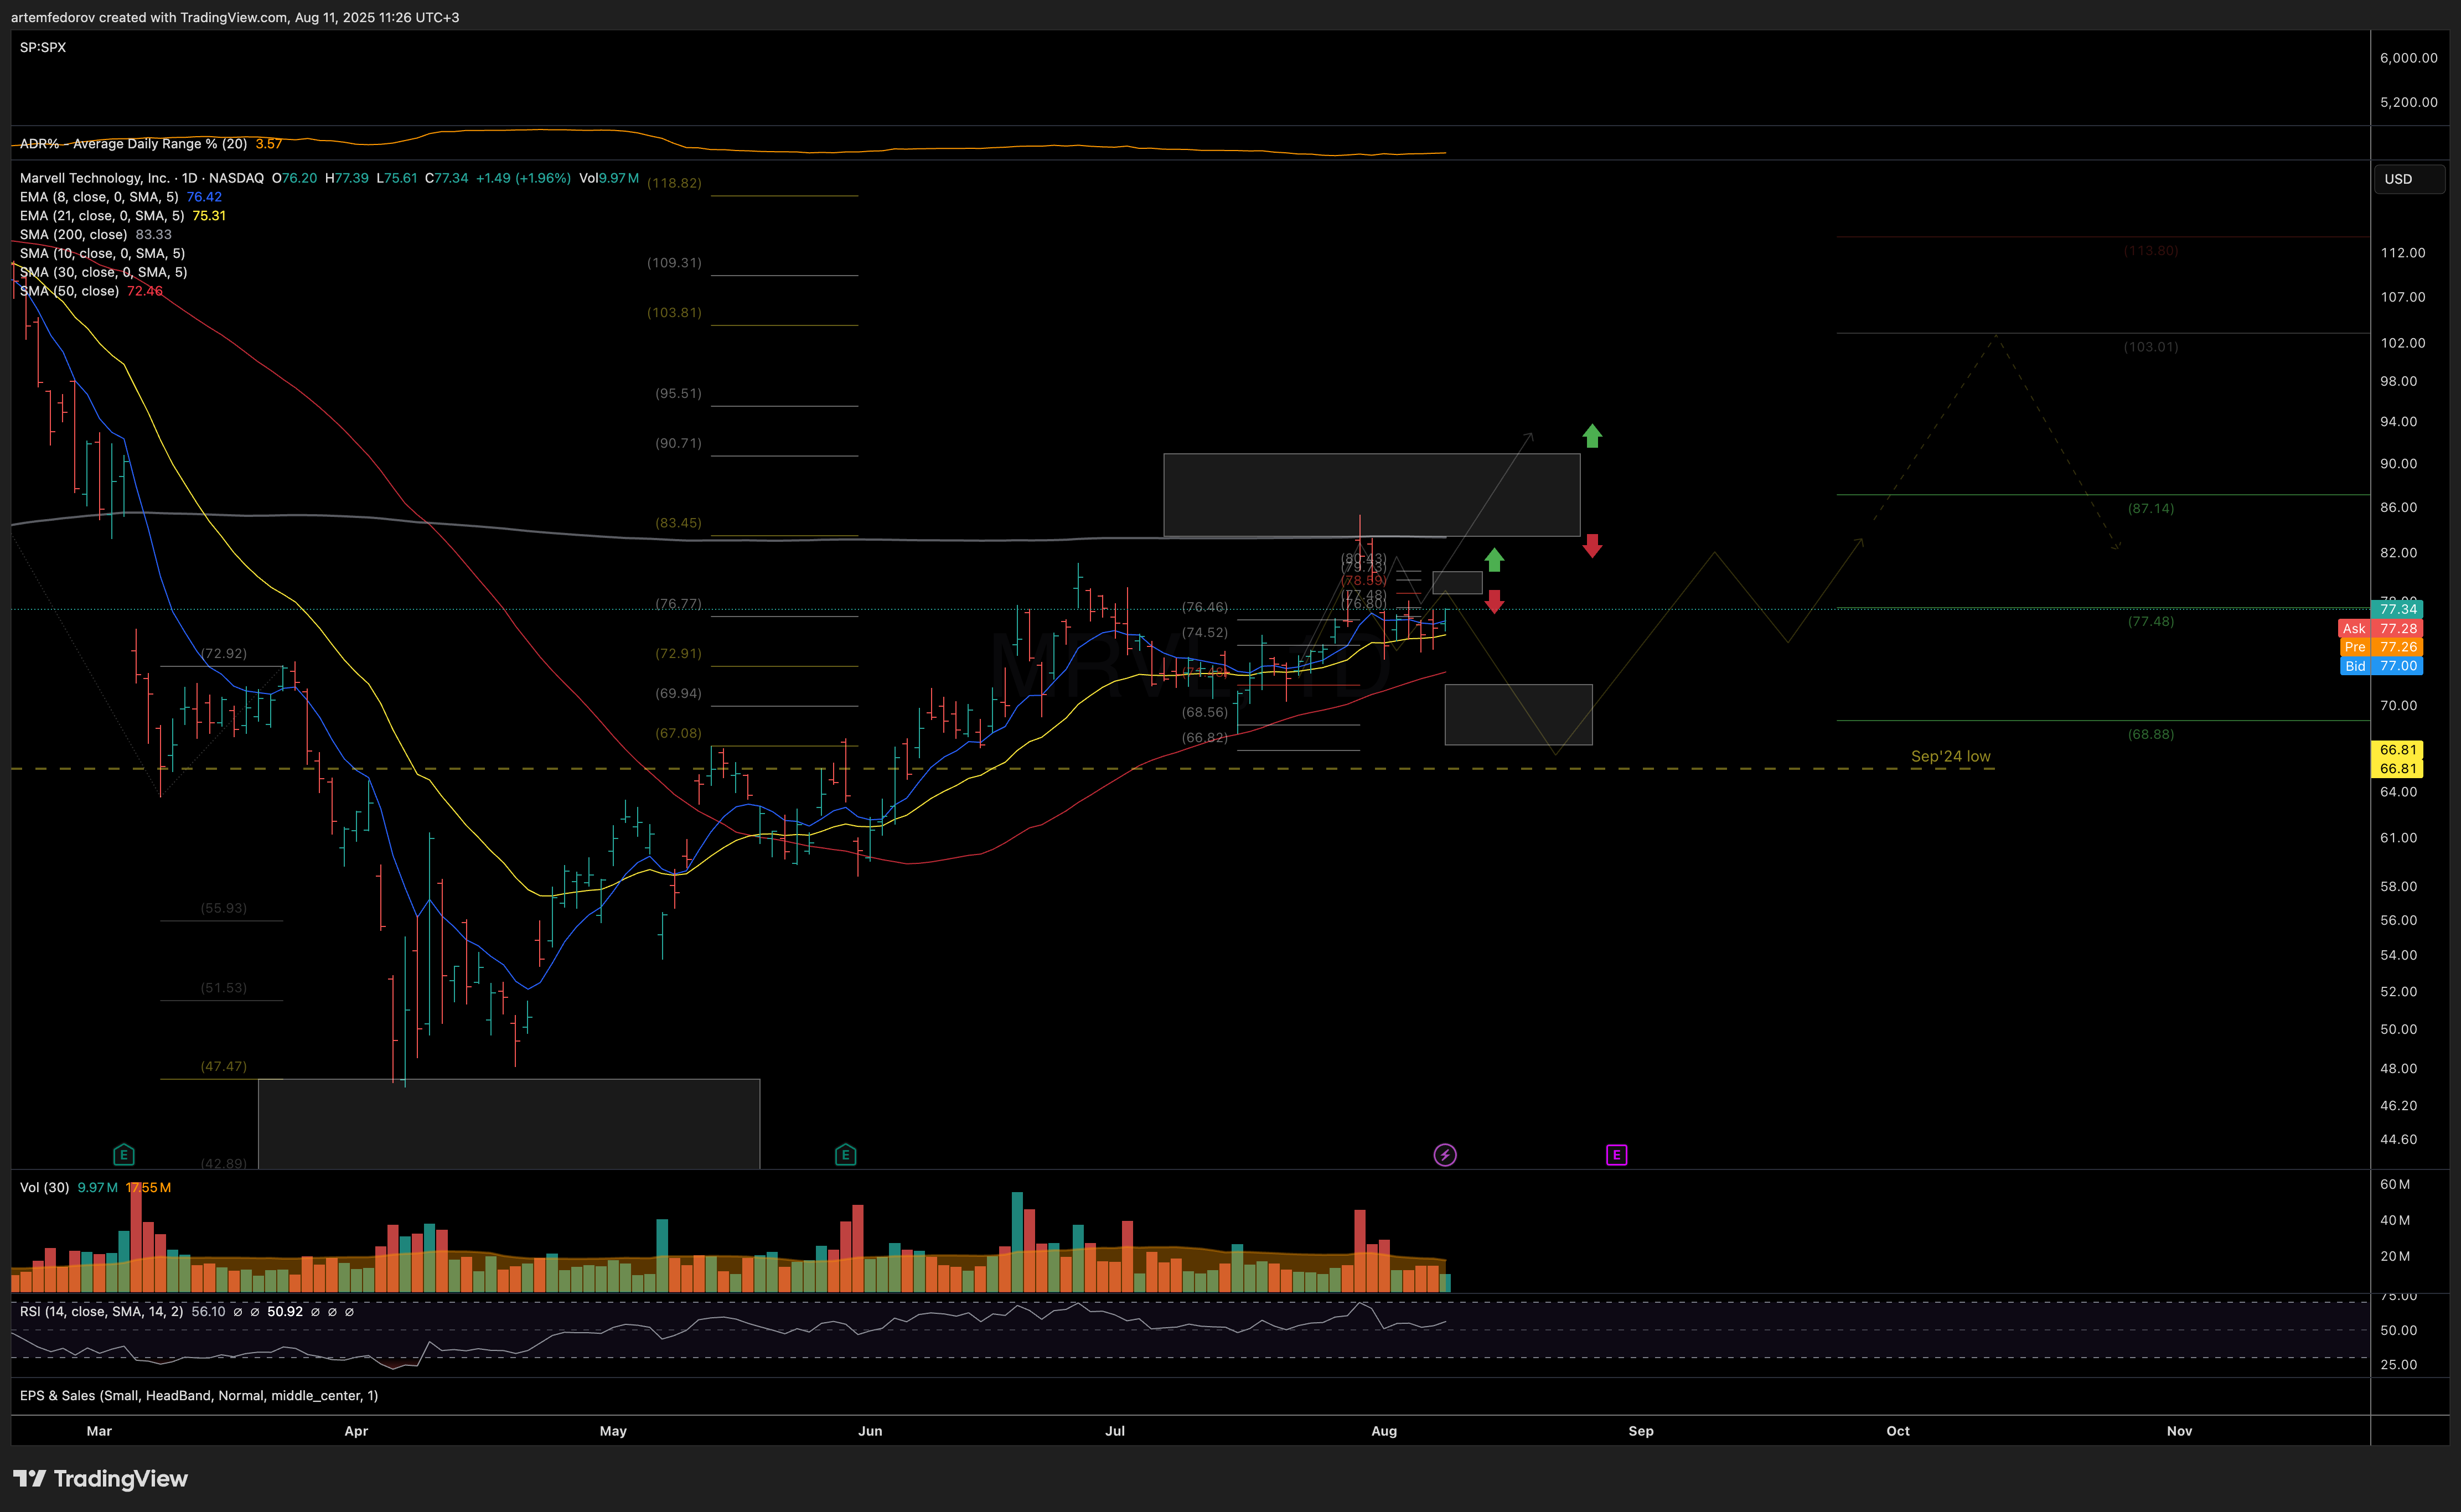
Task: Click the SMA (30, close) indicator legend
Action: point(103,273)
